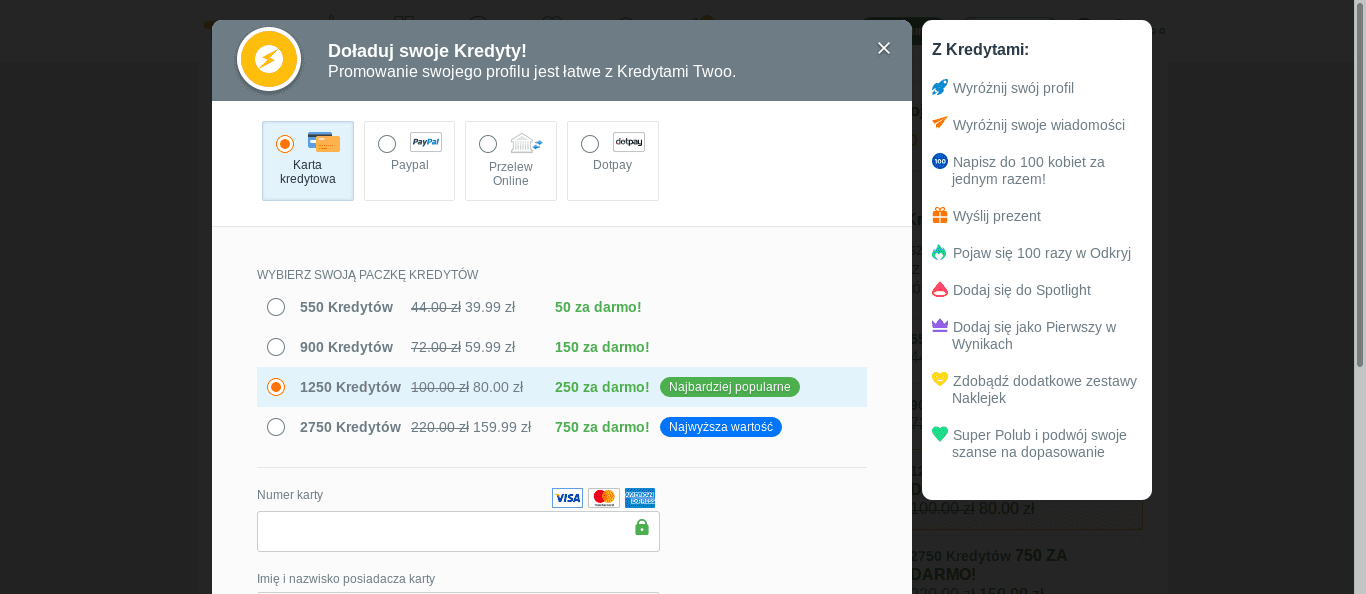
Task: Click Napisz do 100 kobiet text
Action: tap(1028, 170)
